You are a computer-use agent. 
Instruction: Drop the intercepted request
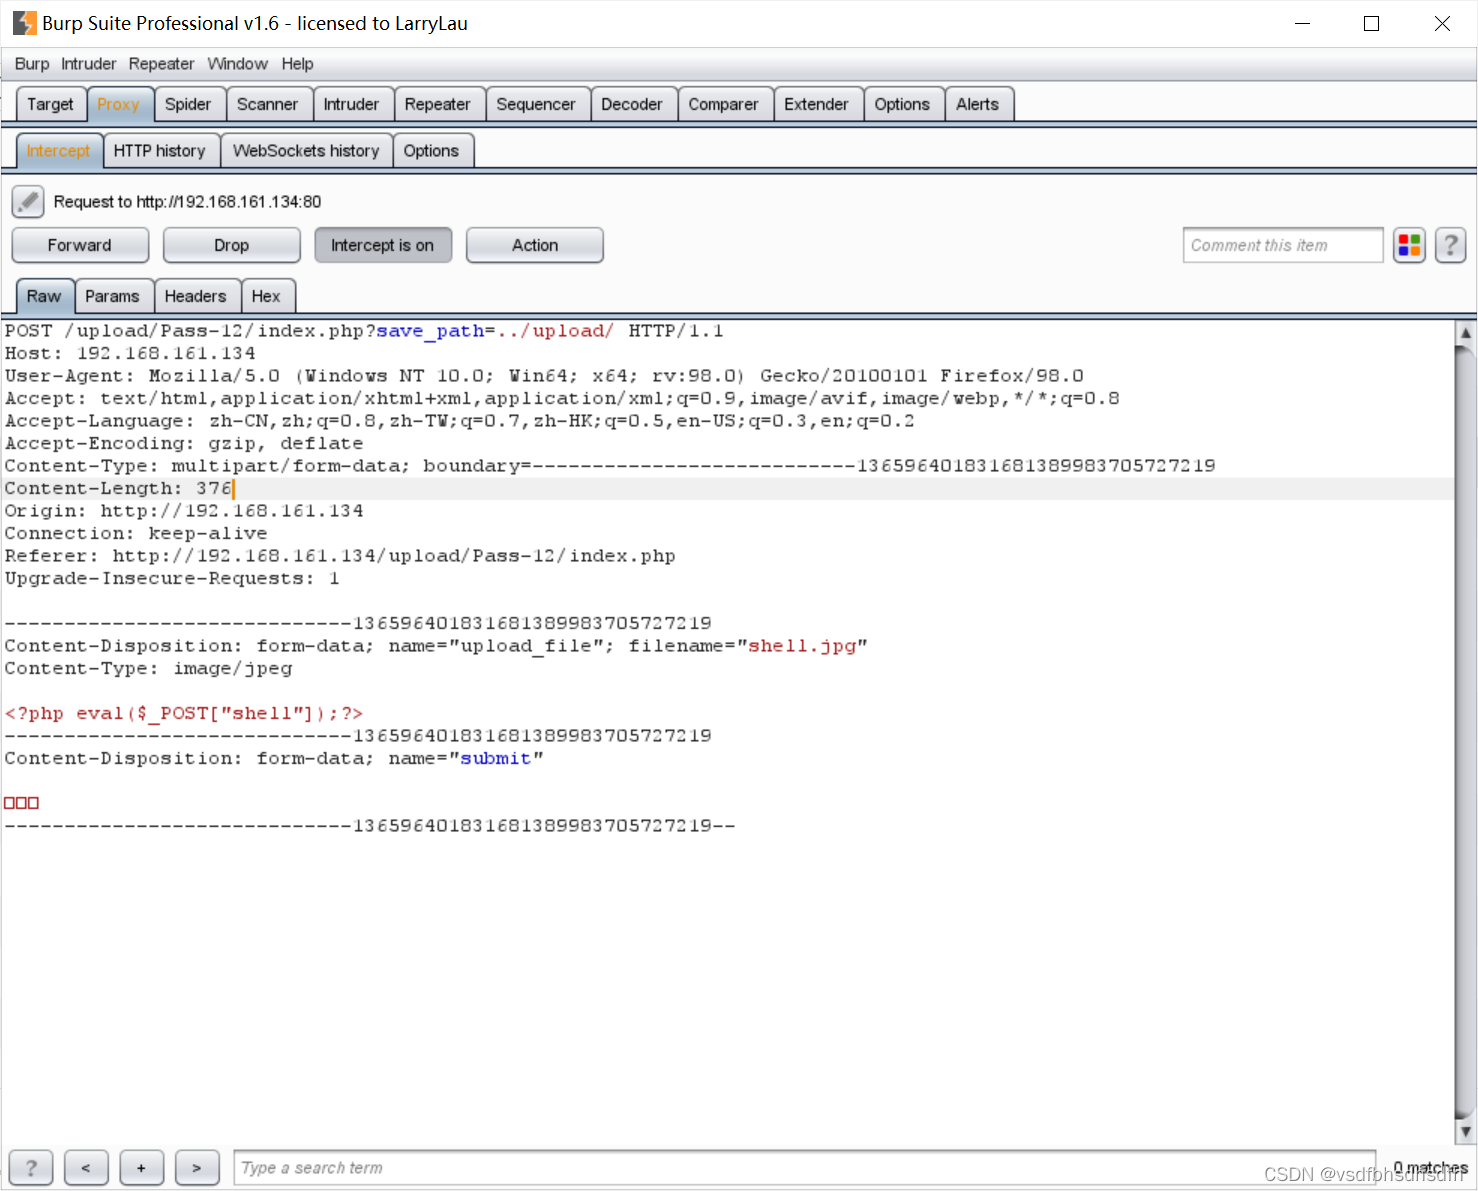click(232, 245)
